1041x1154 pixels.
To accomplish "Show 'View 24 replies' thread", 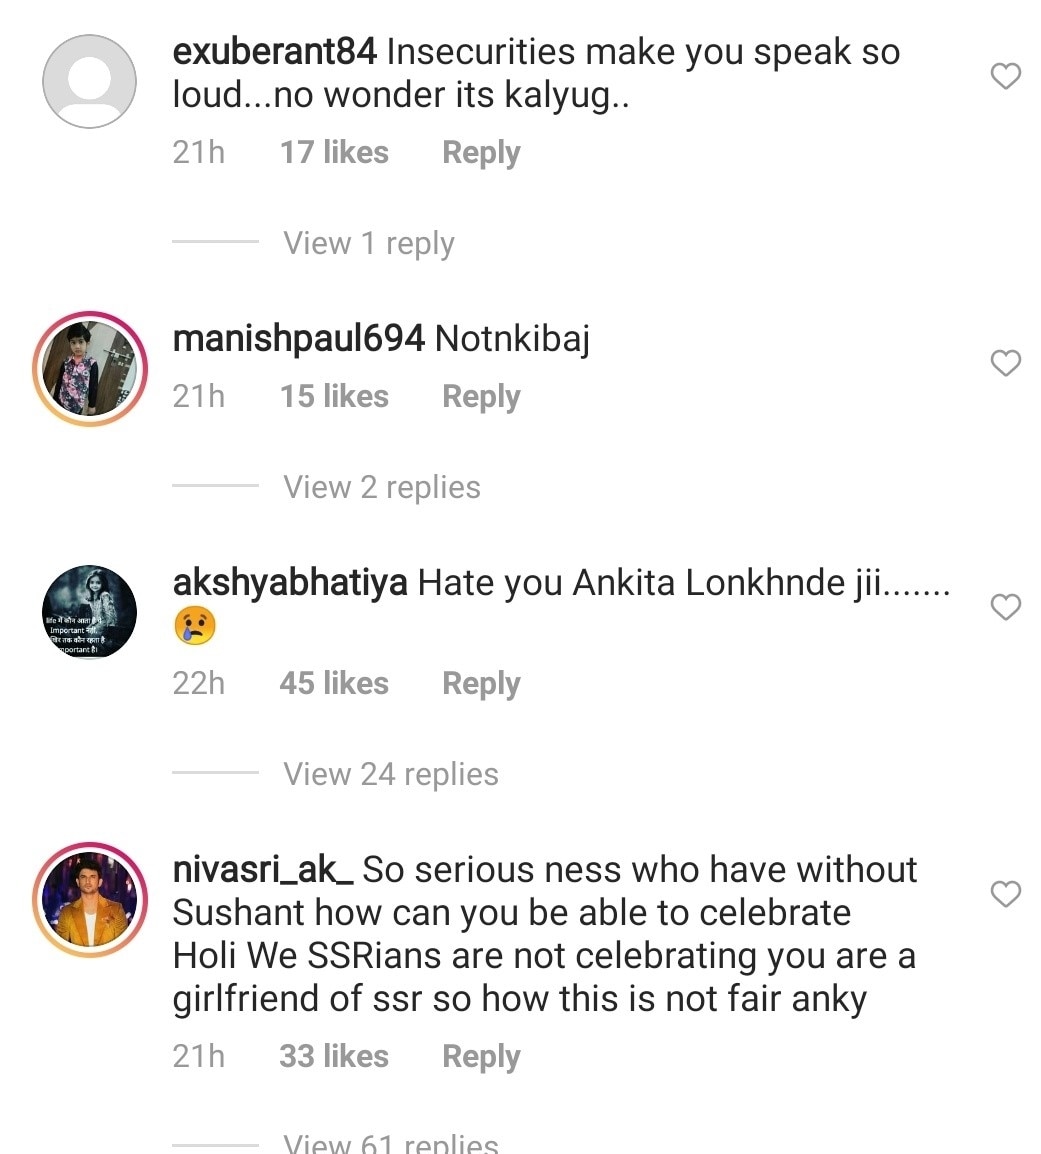I will tap(390, 774).
